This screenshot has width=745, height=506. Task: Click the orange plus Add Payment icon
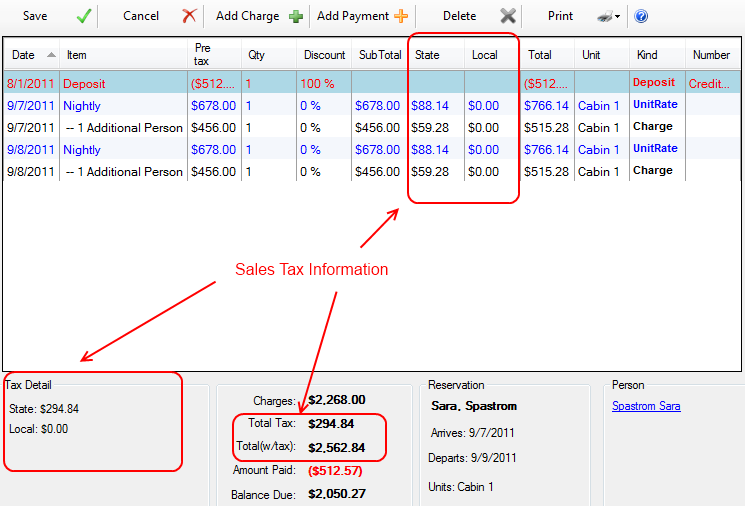coord(401,16)
